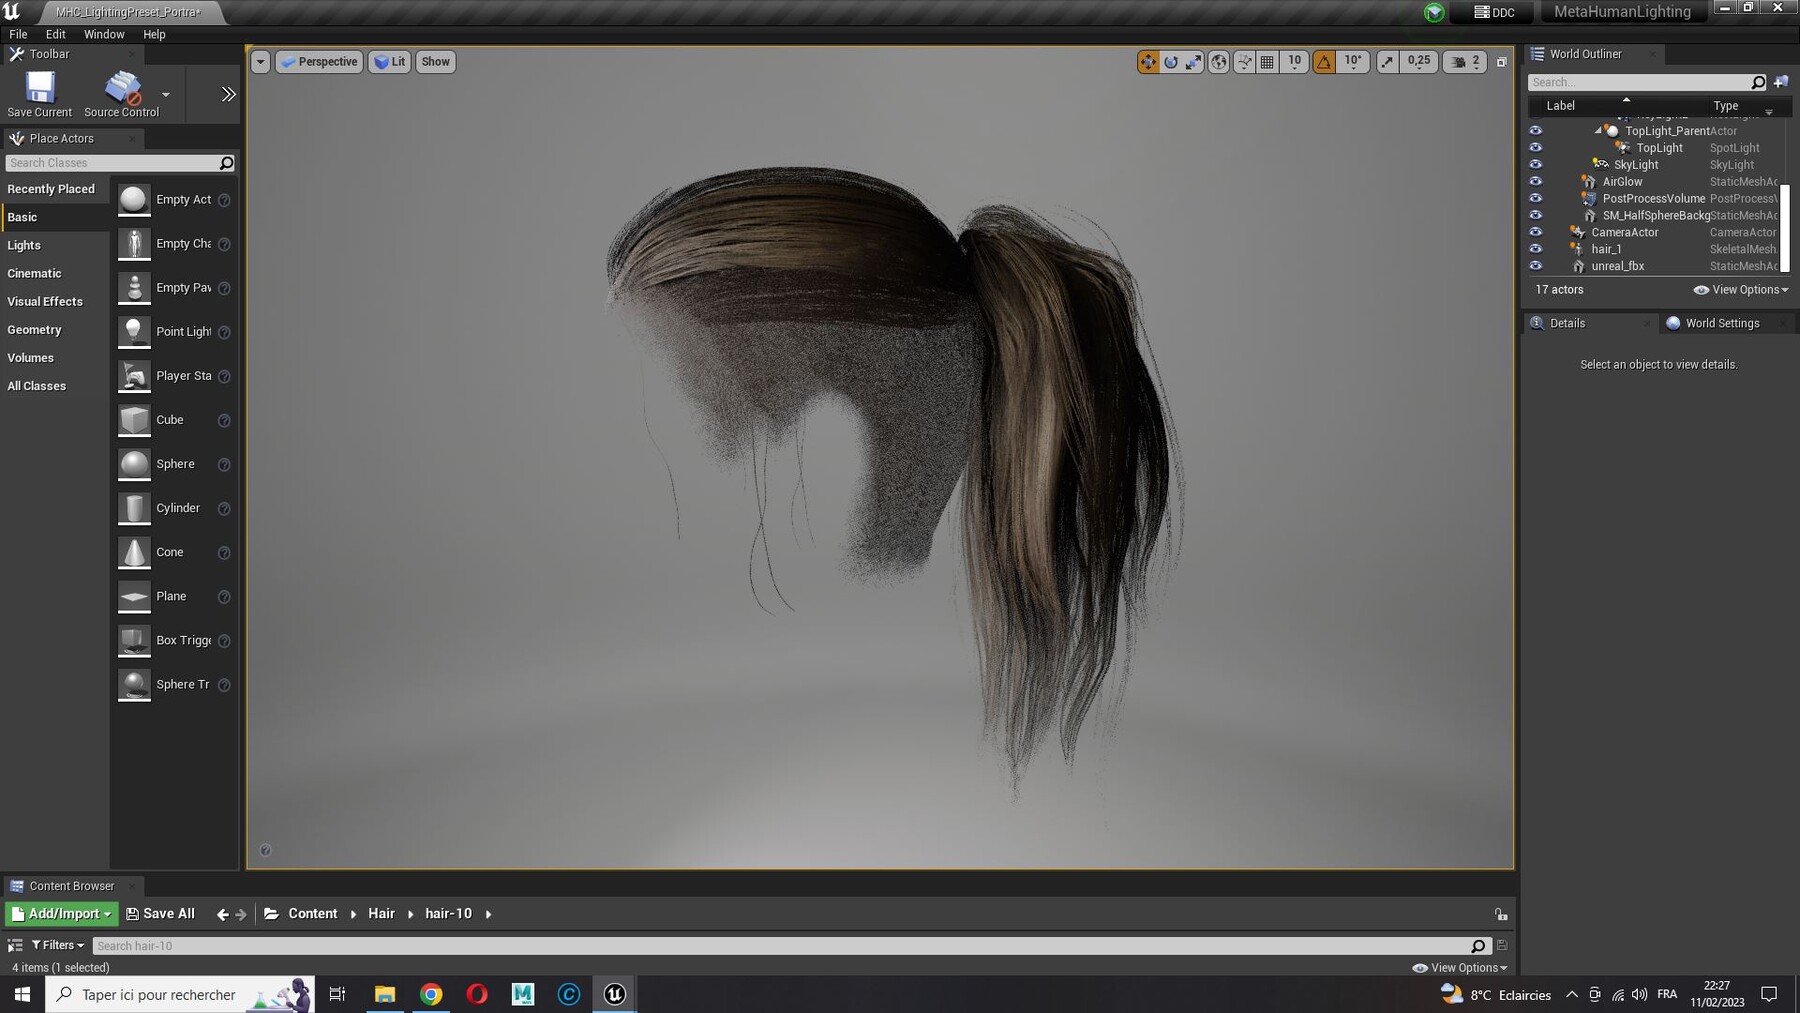Click the add-folder icon in World Outliner
The width and height of the screenshot is (1800, 1013).
1781,82
